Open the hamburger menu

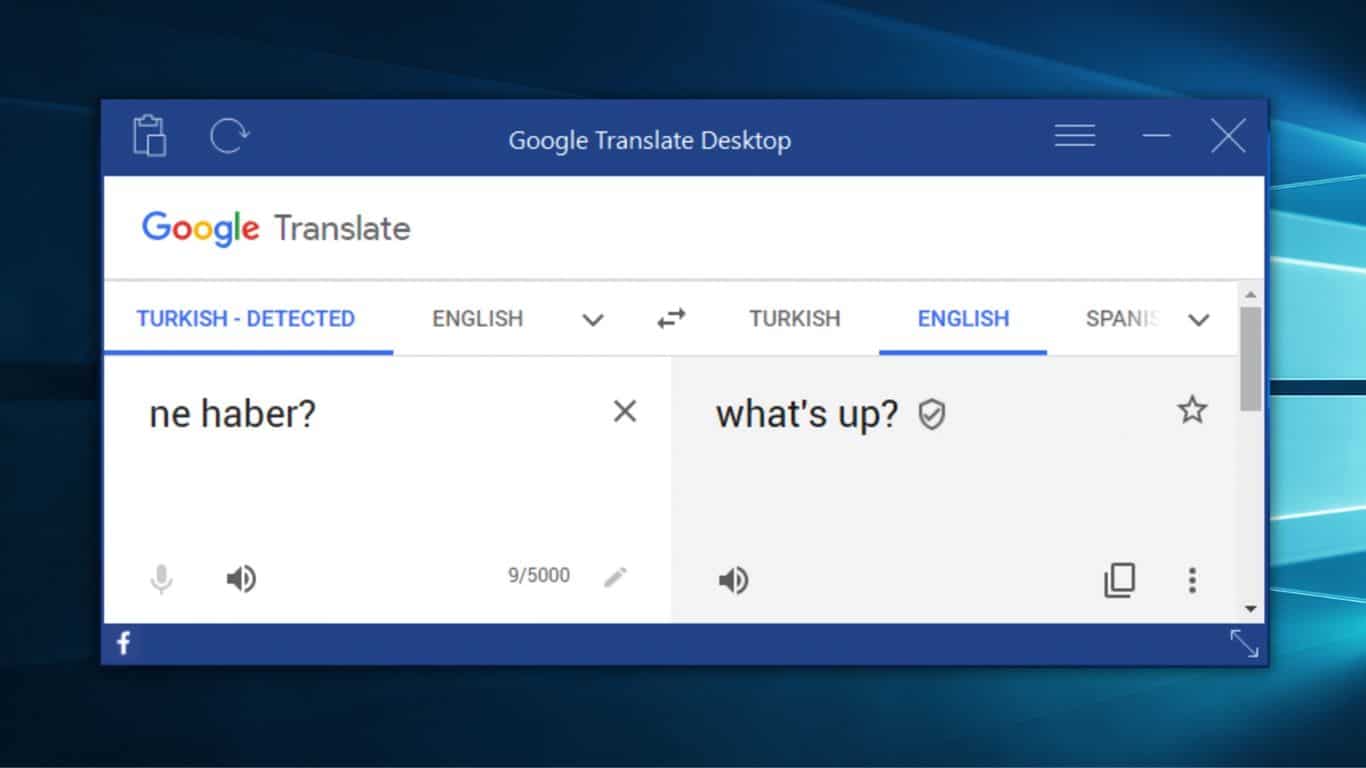pyautogui.click(x=1074, y=136)
